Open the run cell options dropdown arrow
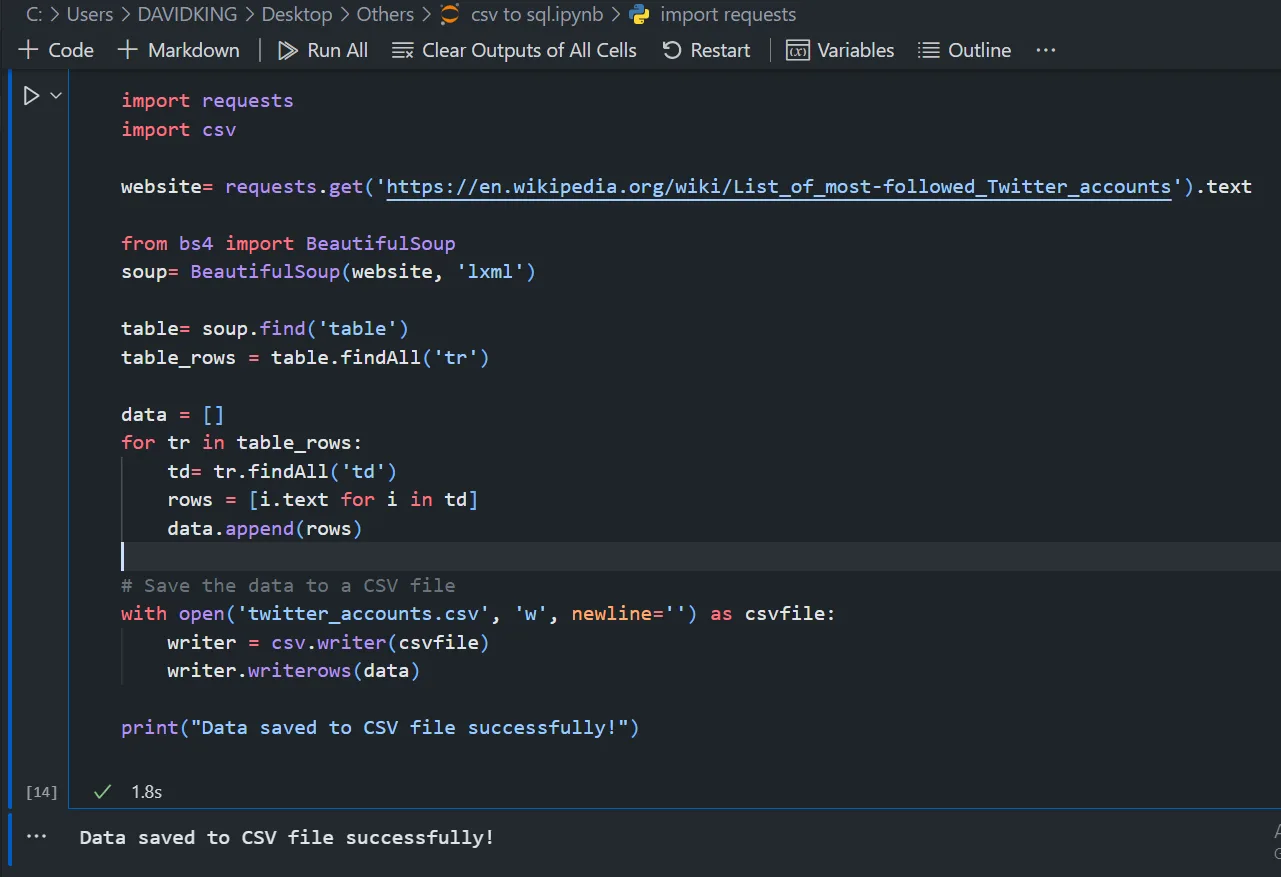 point(56,96)
